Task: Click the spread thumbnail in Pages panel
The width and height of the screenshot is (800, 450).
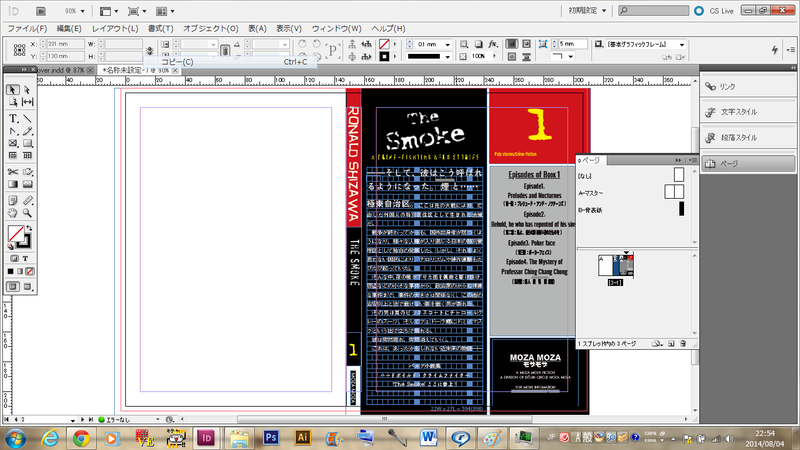Action: [x=616, y=266]
